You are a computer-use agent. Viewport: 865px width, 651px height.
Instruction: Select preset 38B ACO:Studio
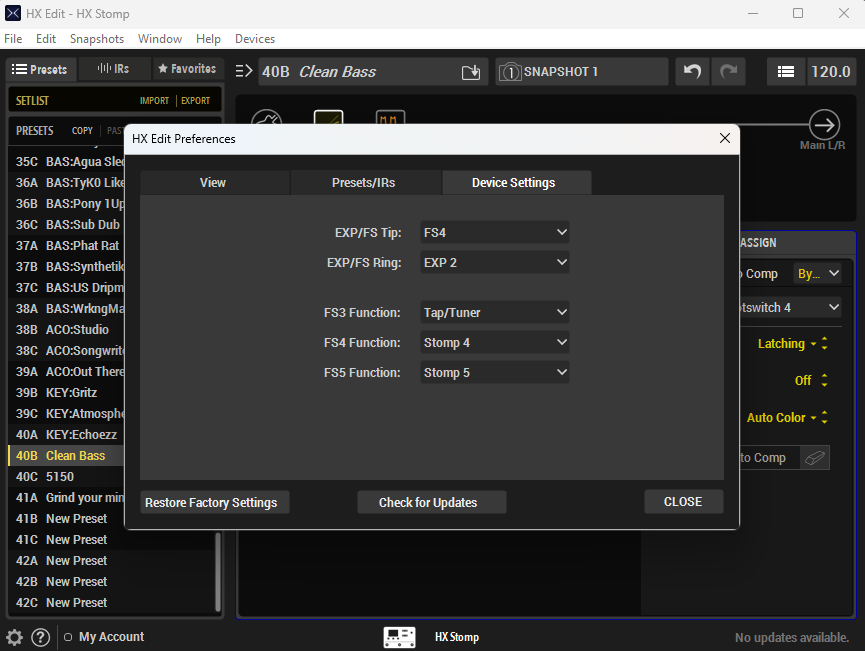[66, 330]
